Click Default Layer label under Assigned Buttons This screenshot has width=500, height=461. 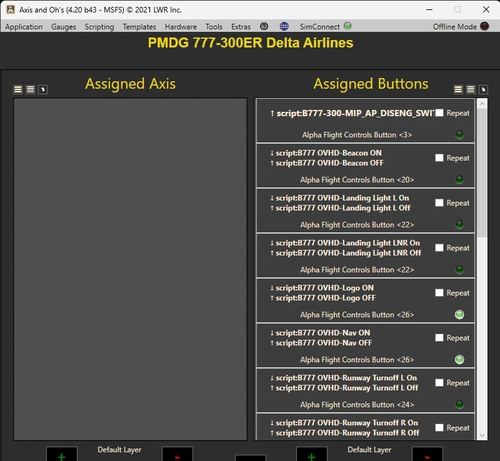click(369, 450)
